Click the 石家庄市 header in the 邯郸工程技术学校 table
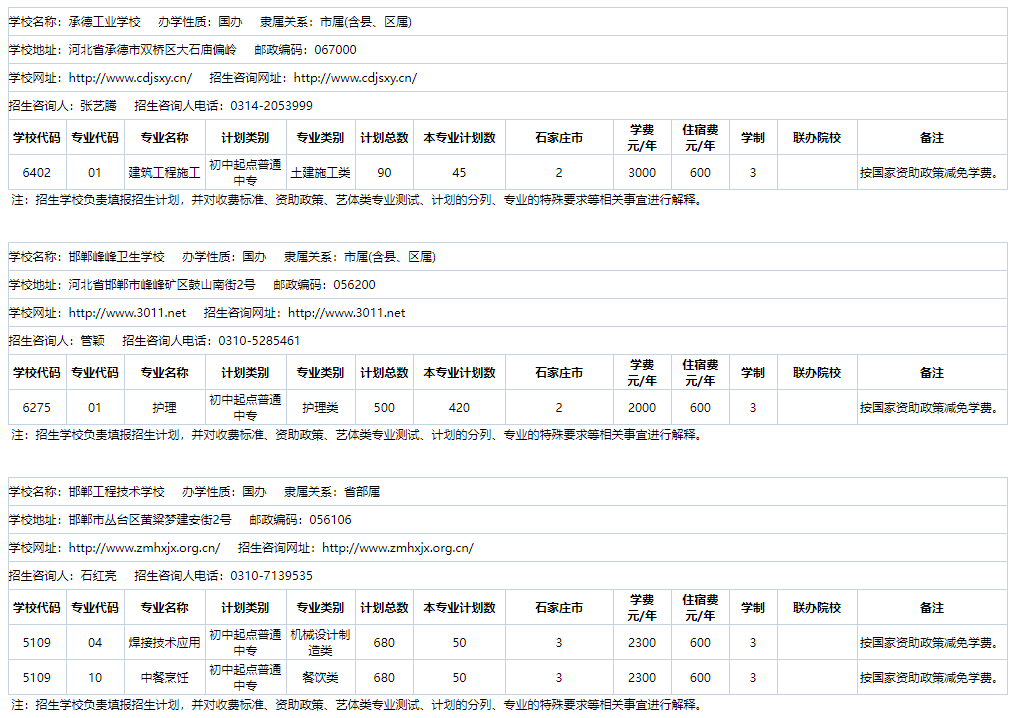Image resolution: width=1017 pixels, height=718 pixels. [x=558, y=607]
